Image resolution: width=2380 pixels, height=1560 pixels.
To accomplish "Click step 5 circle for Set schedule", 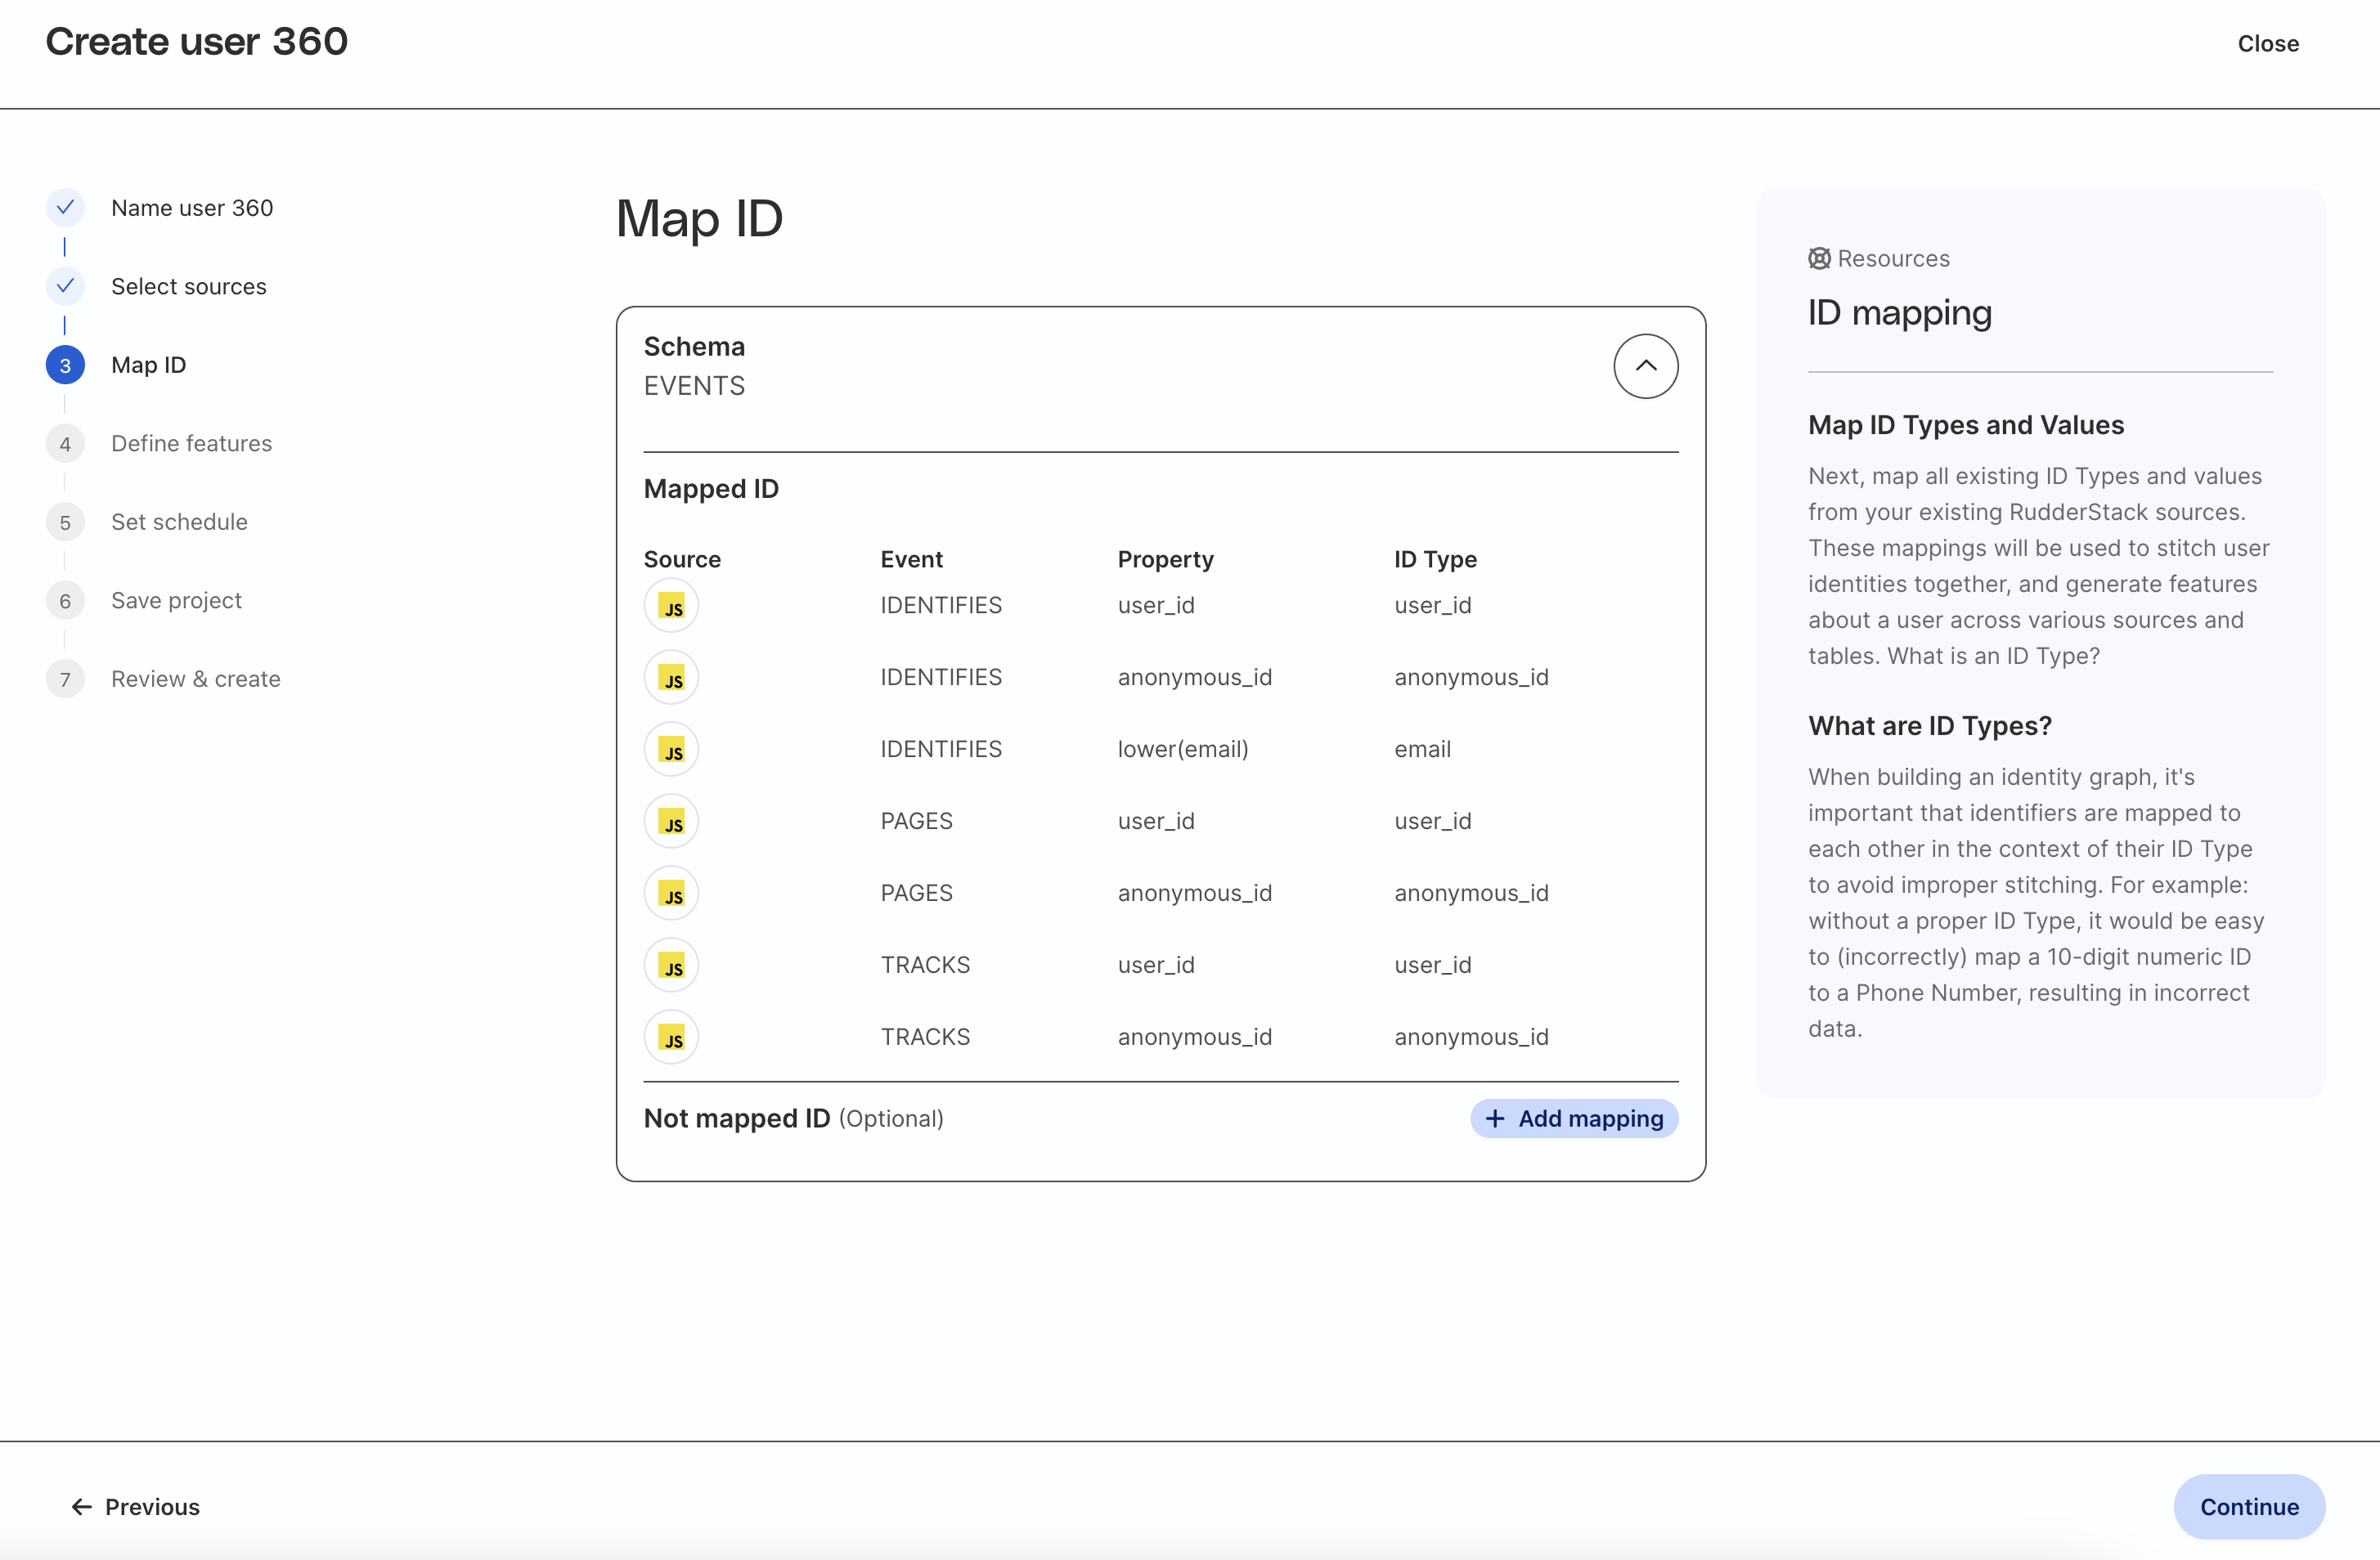I will (65, 522).
